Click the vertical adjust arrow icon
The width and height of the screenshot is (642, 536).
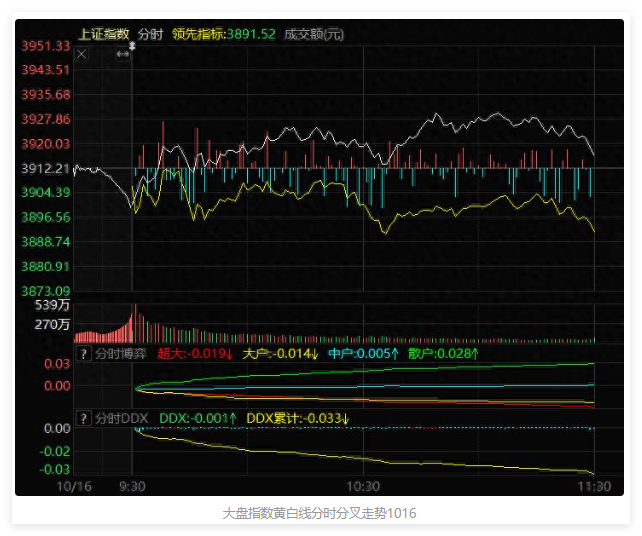click(x=132, y=45)
